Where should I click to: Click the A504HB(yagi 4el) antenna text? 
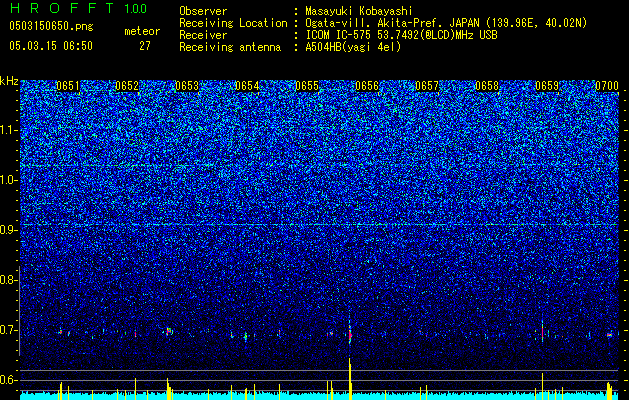[x=353, y=47]
